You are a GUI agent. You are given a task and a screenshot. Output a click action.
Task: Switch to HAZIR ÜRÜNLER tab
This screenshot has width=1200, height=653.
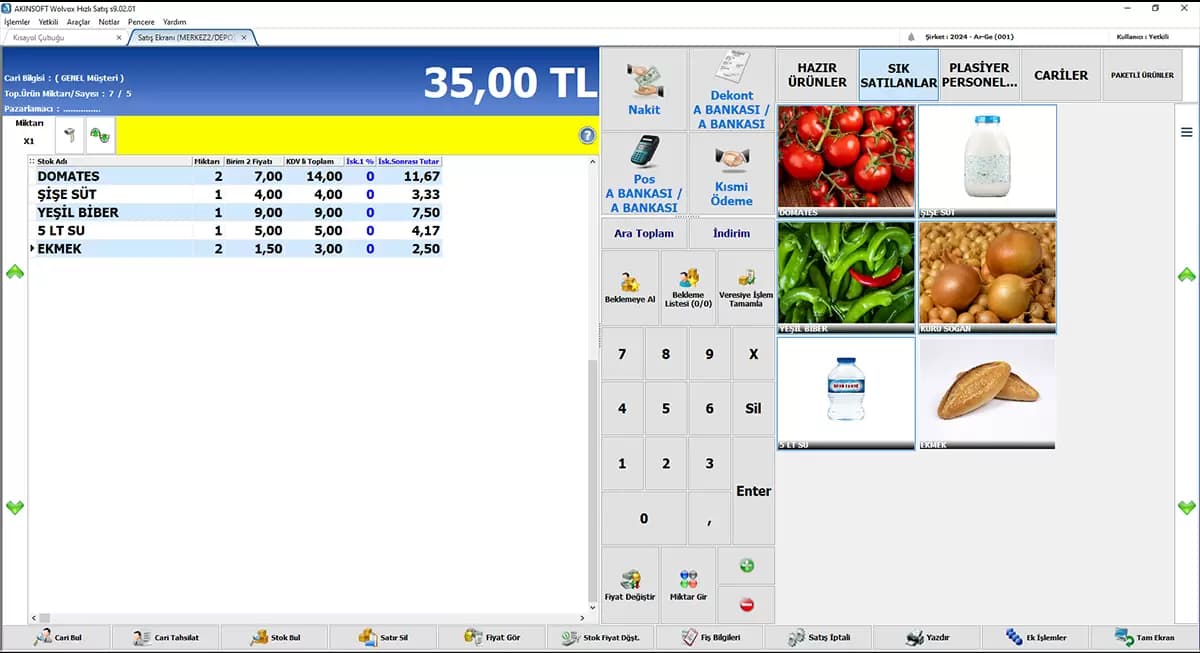pyautogui.click(x=816, y=75)
